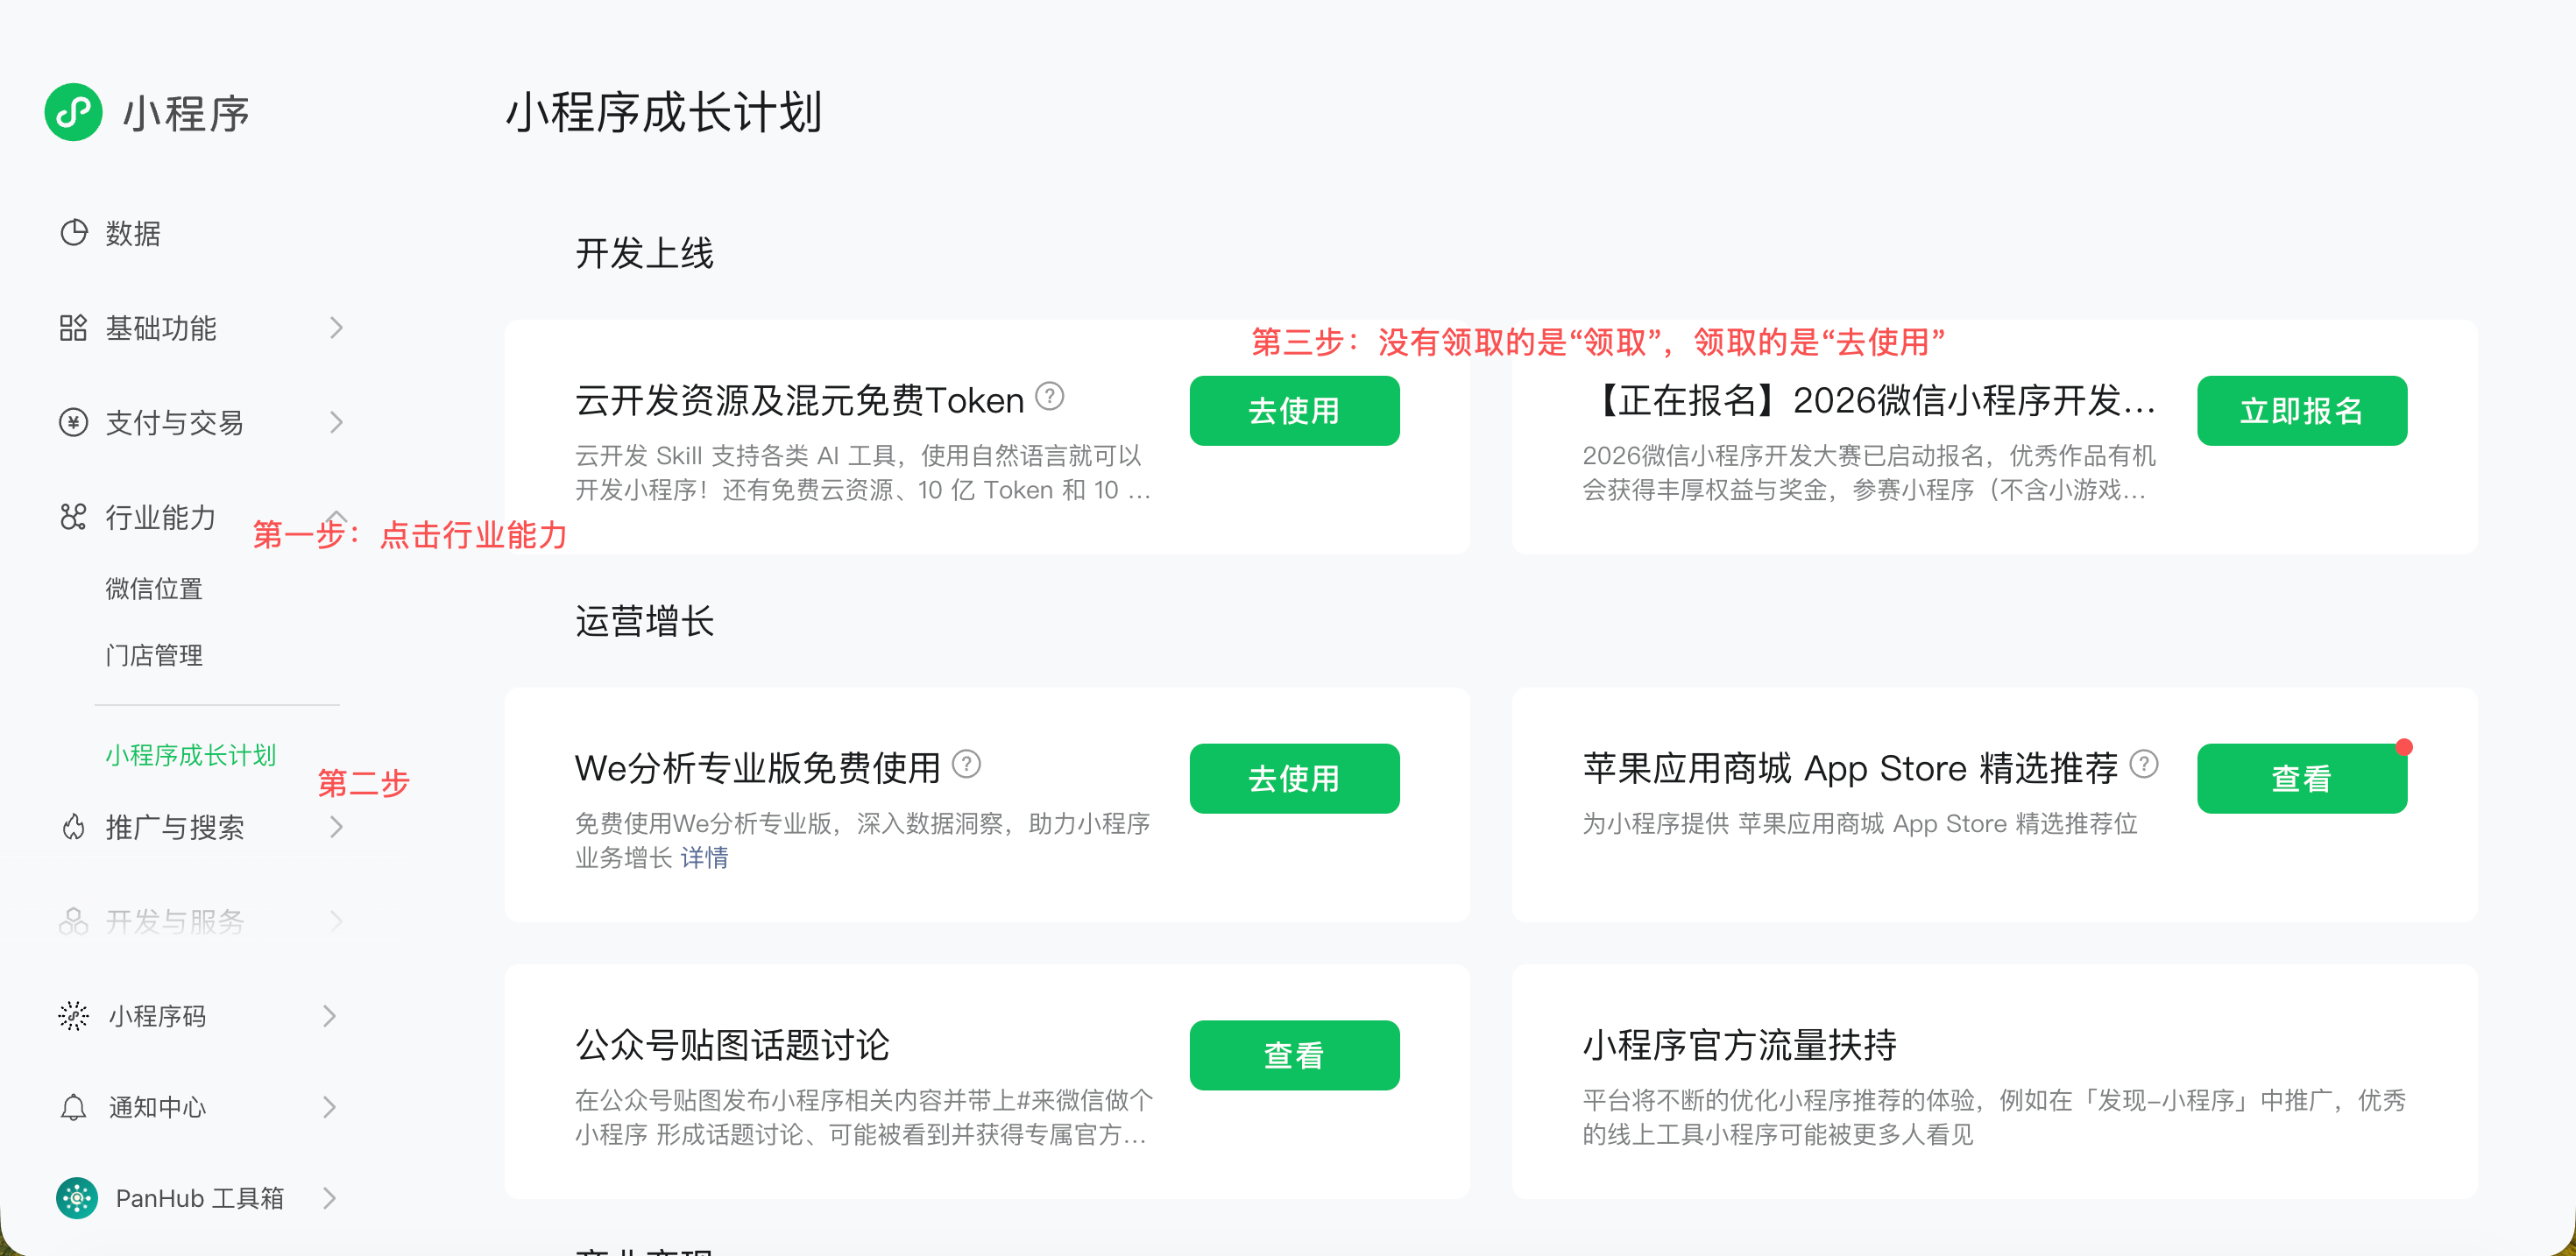Click the 数据 pie chart icon
Viewport: 2576px width, 1256px height.
click(x=73, y=233)
